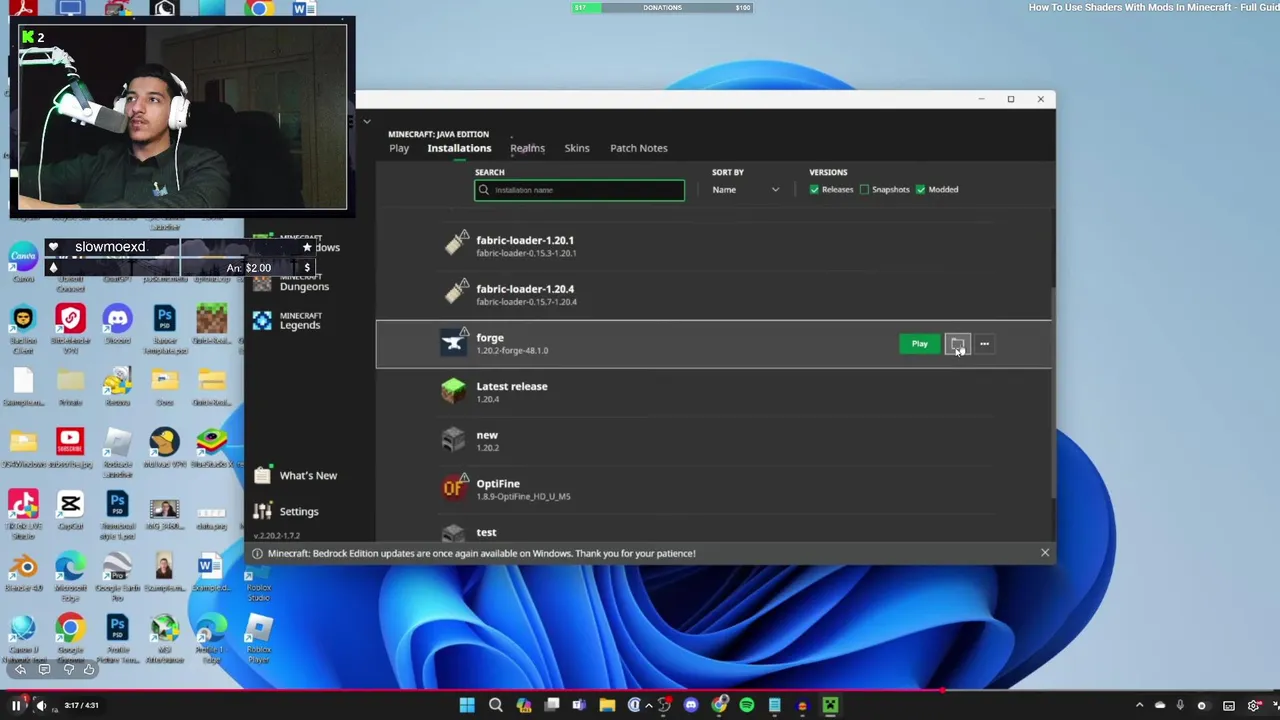Select the Installations tab

pos(459,148)
